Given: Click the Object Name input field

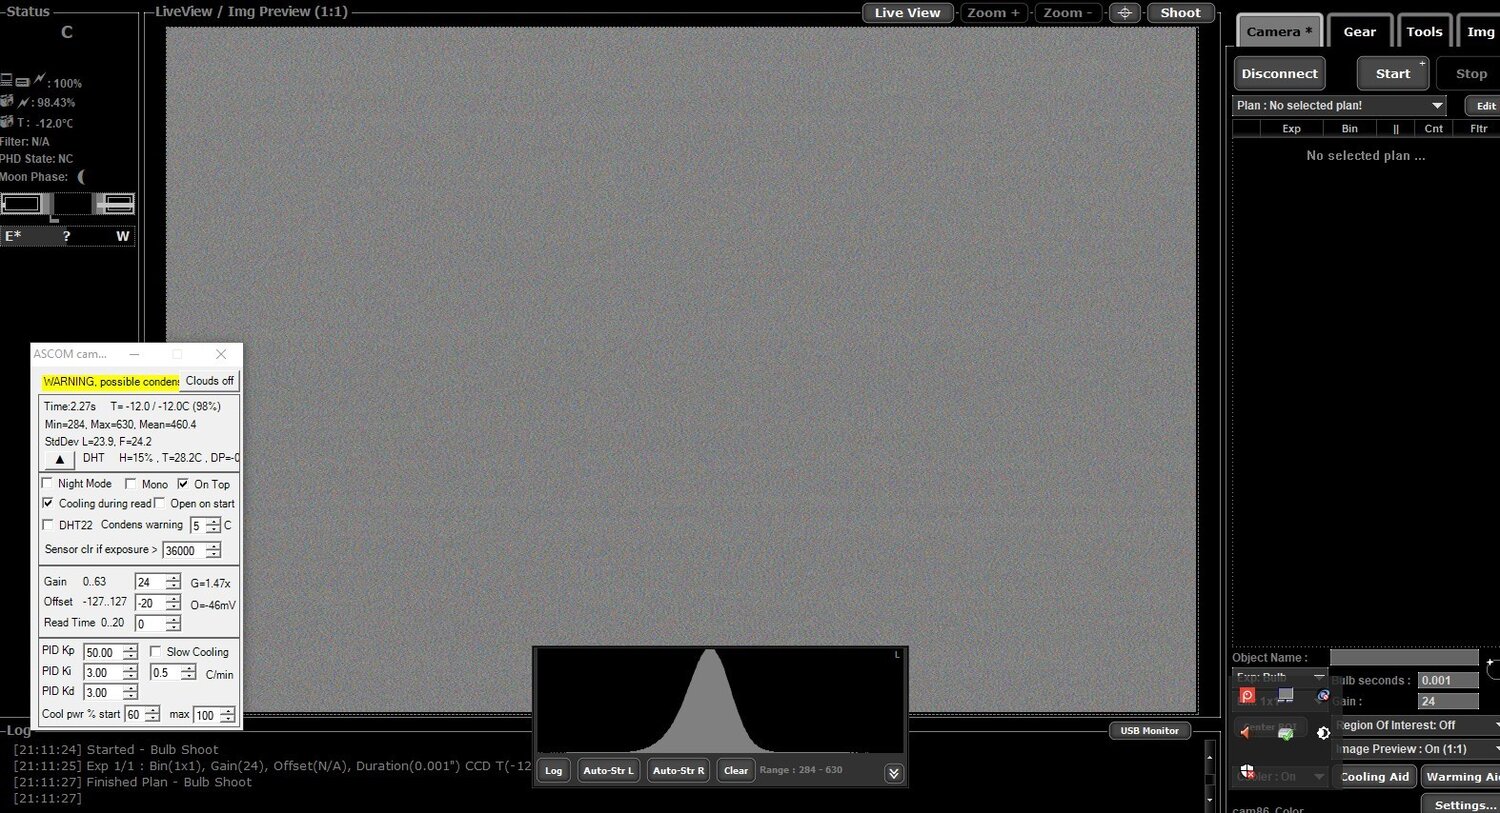Looking at the screenshot, I should (x=1403, y=658).
